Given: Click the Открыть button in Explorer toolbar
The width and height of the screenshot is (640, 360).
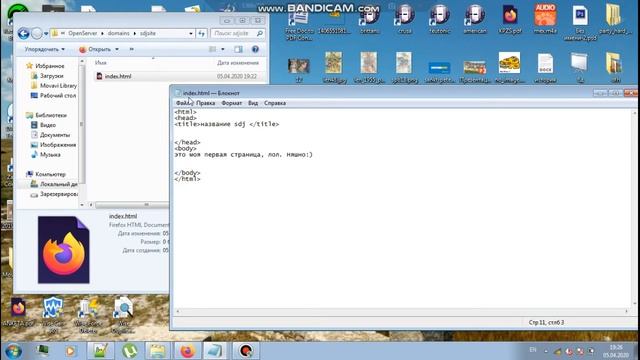Looking at the screenshot, I should point(95,49).
